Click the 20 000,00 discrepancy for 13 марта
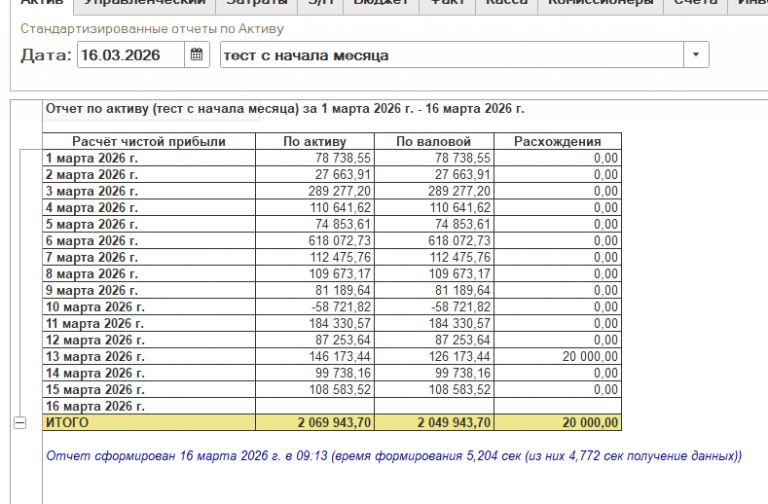768x504 pixels. pos(557,357)
